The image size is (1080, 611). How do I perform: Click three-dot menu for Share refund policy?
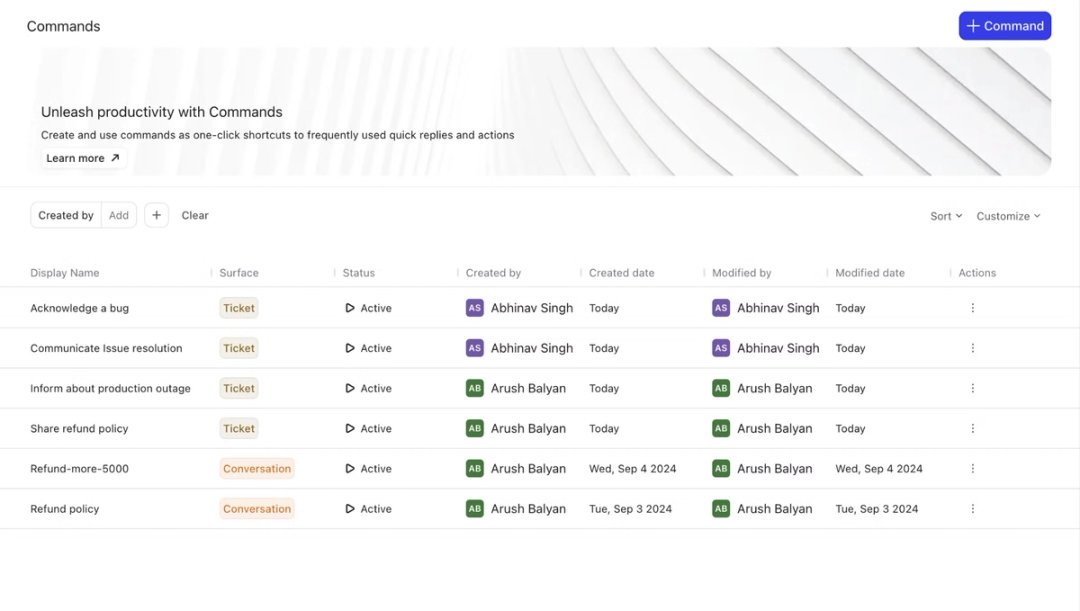click(973, 428)
